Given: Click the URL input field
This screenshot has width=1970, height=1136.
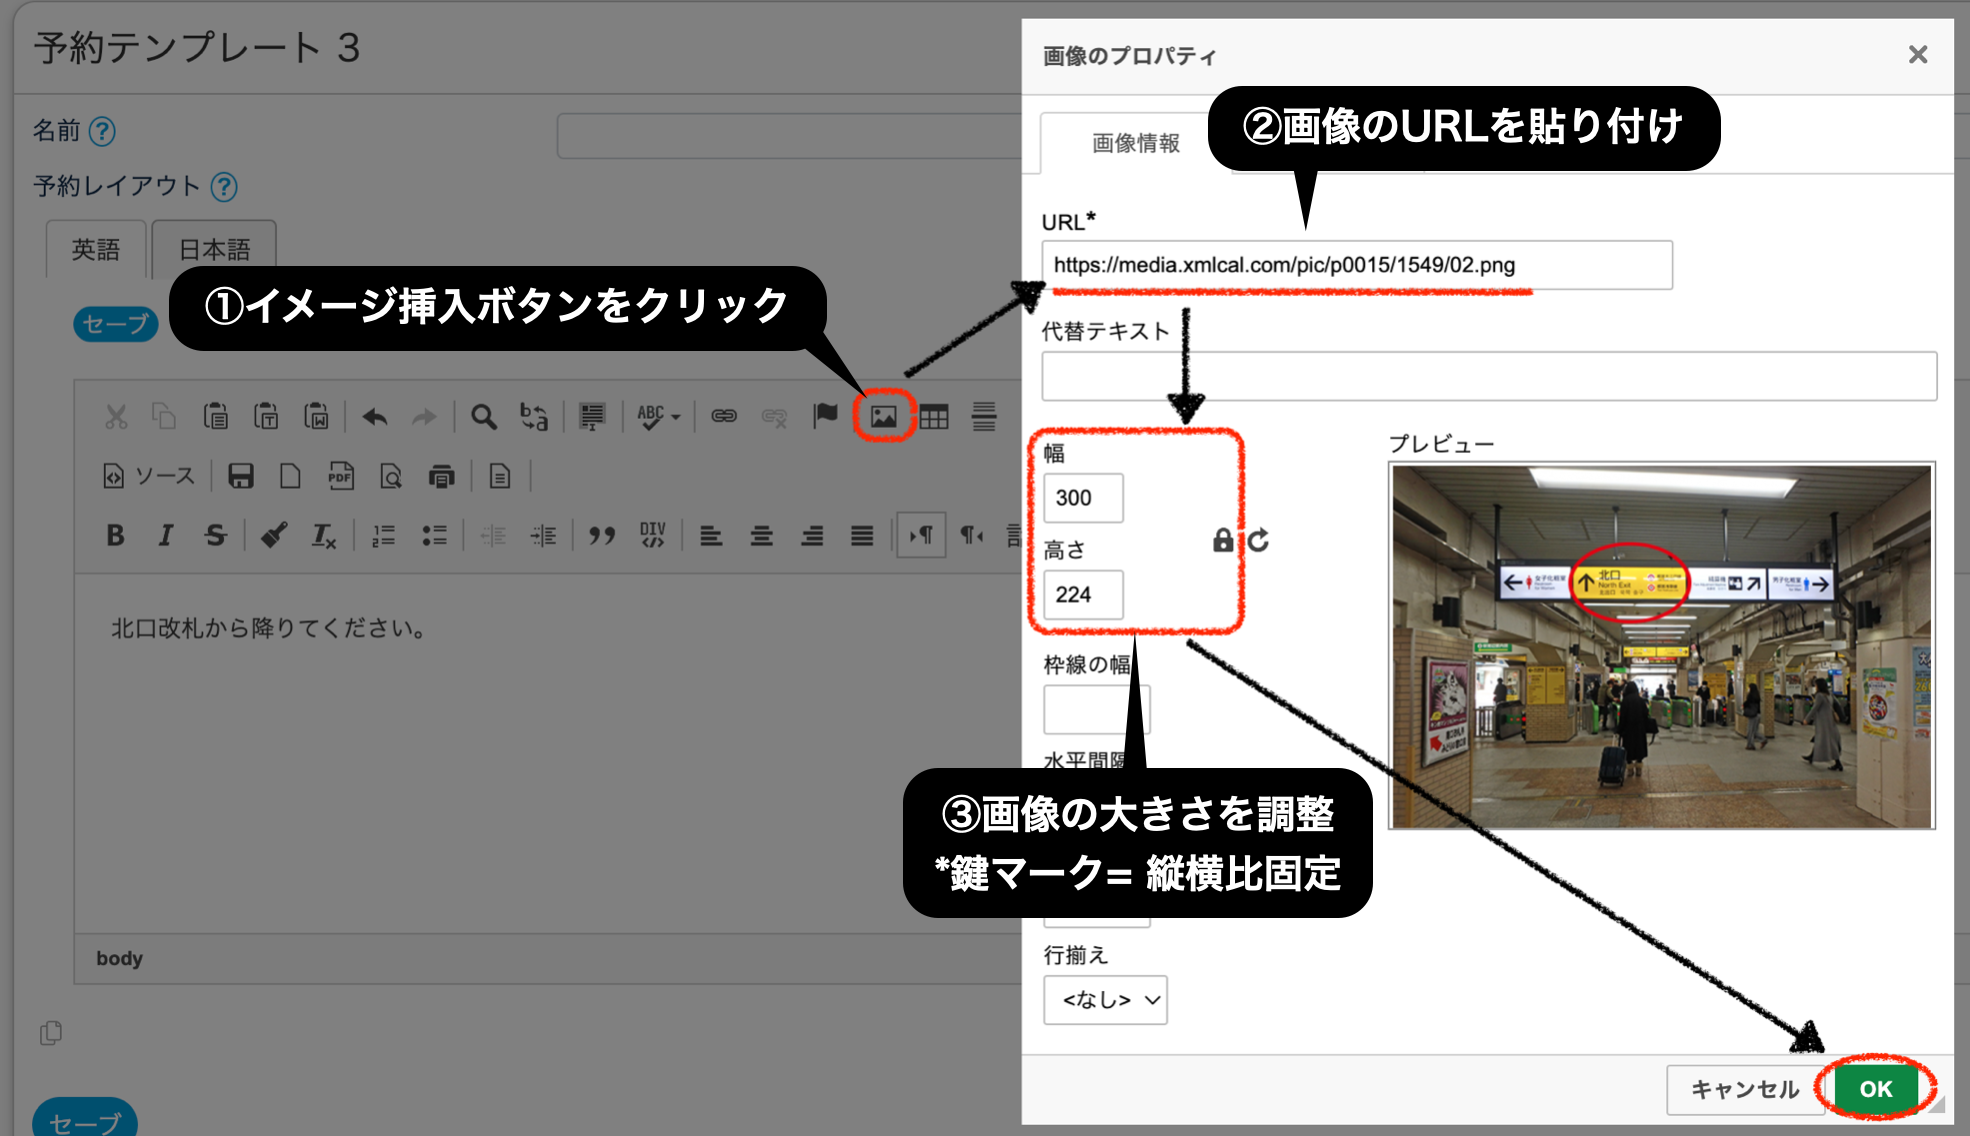Looking at the screenshot, I should pyautogui.click(x=1356, y=265).
